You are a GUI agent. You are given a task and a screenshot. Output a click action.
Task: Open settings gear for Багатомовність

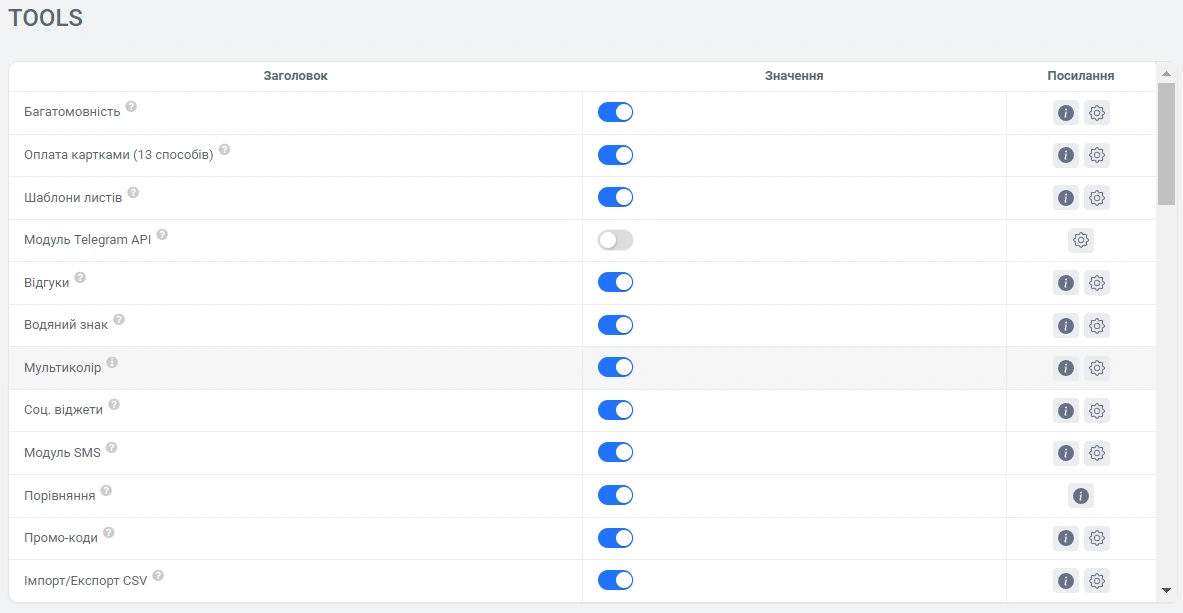tap(1097, 113)
